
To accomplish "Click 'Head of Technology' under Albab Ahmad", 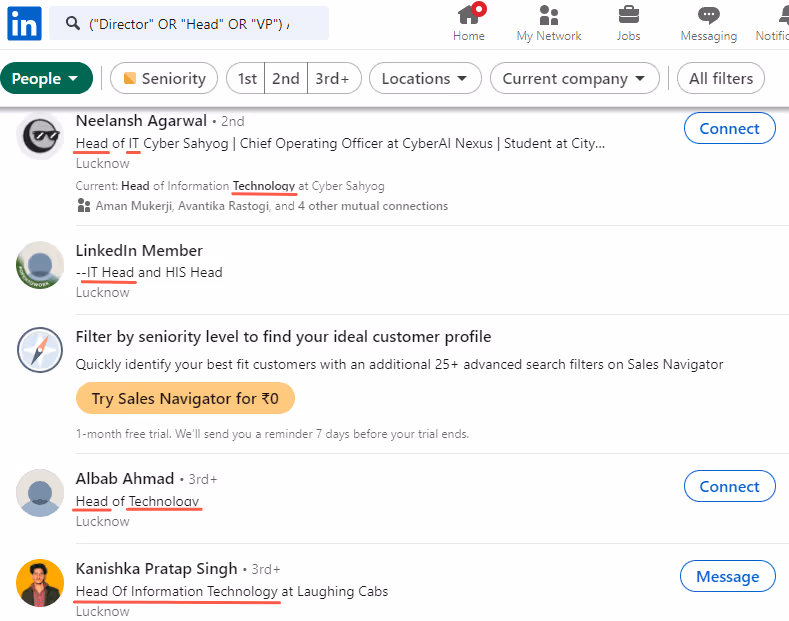I will [137, 501].
